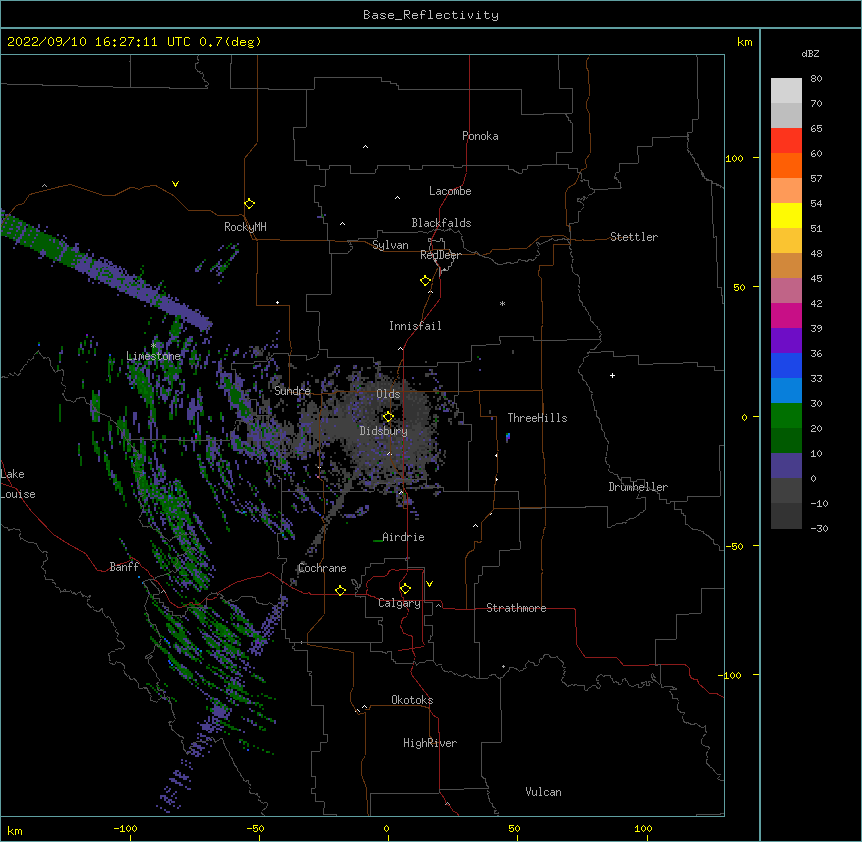The image size is (862, 842).
Task: Pick the 57-60 dBZ orange swatch
Action: (786, 165)
